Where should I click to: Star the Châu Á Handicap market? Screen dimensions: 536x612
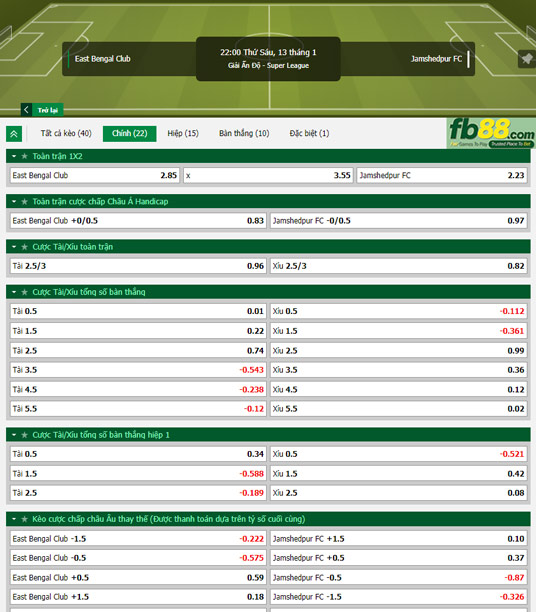click(25, 201)
